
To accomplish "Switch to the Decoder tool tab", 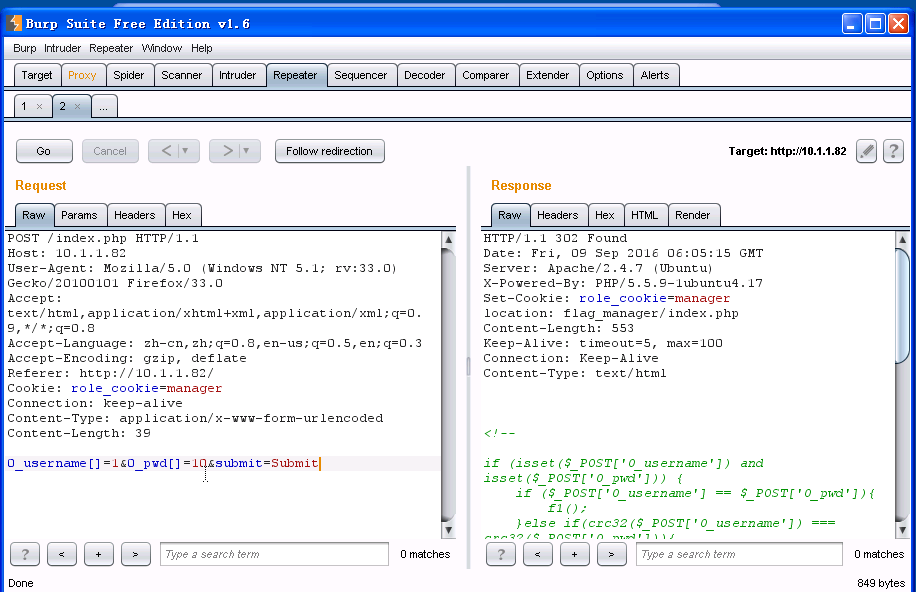I will 425,75.
